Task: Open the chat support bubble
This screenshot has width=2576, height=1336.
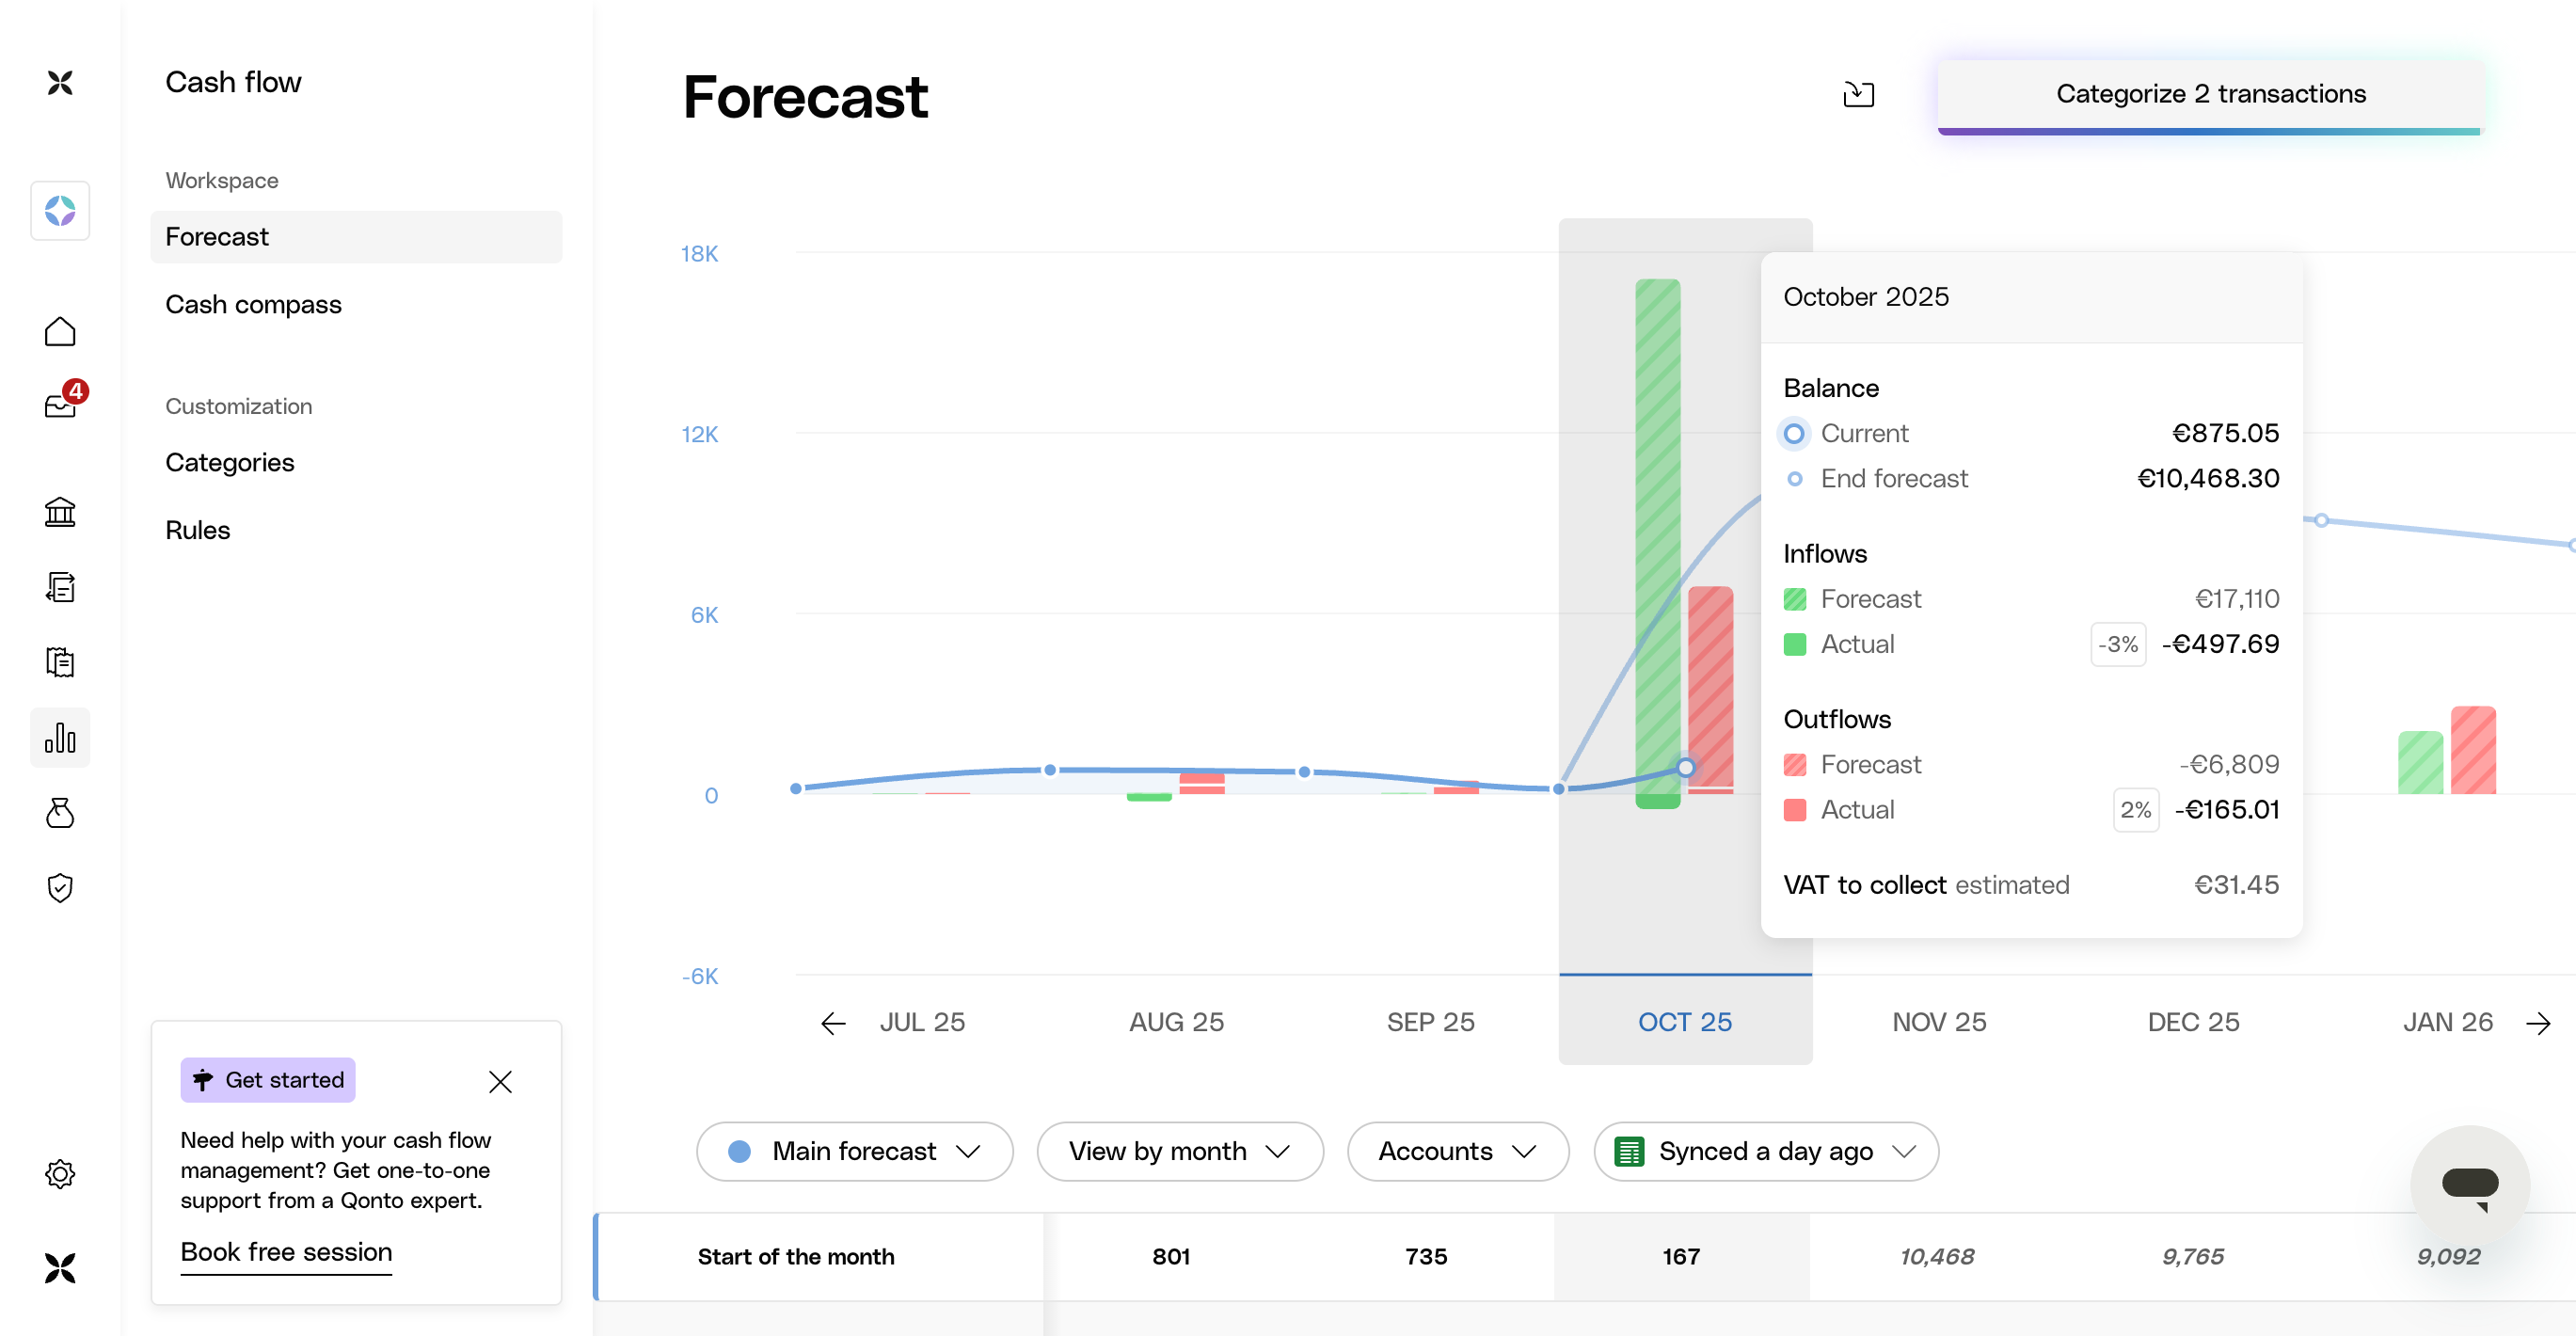Action: click(x=2469, y=1185)
